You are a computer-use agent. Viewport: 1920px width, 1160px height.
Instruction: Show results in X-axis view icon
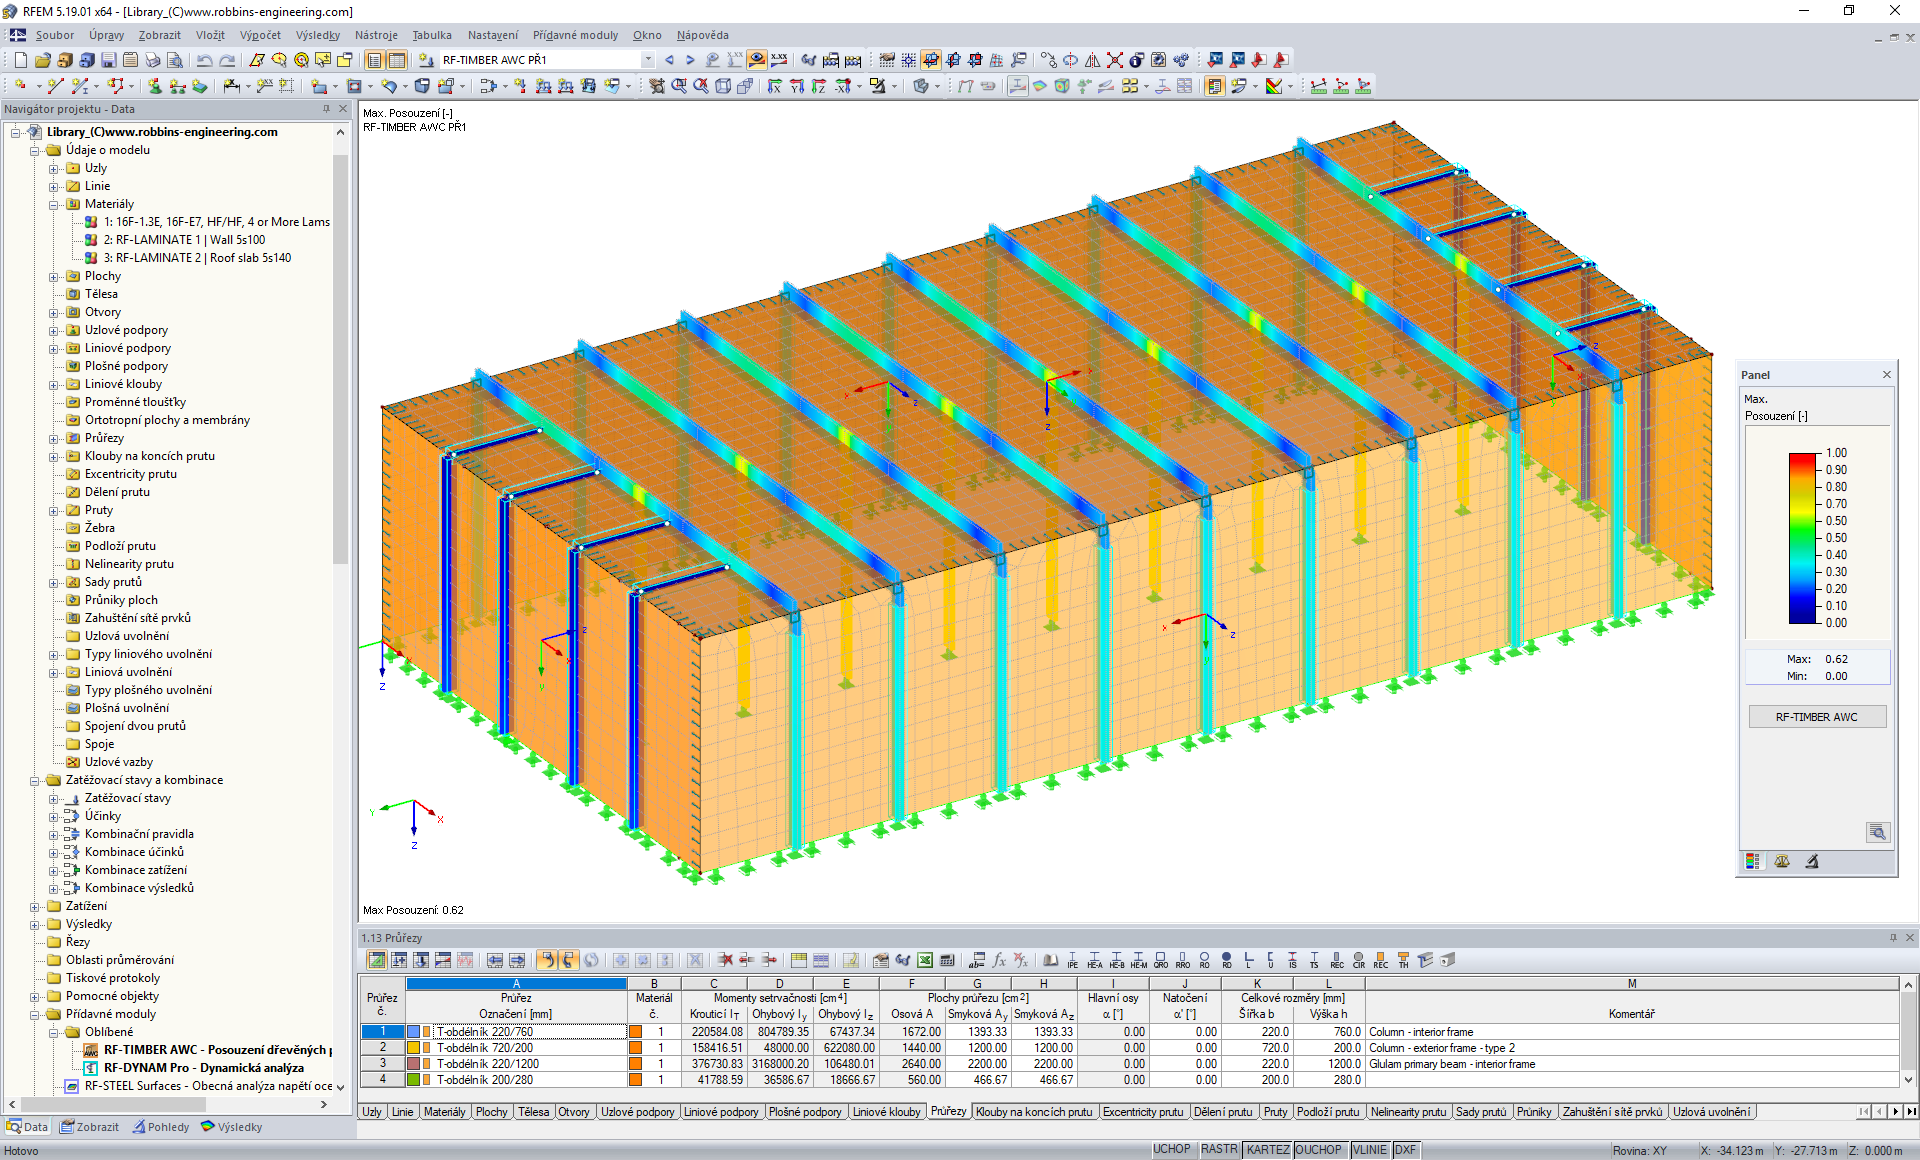click(774, 86)
